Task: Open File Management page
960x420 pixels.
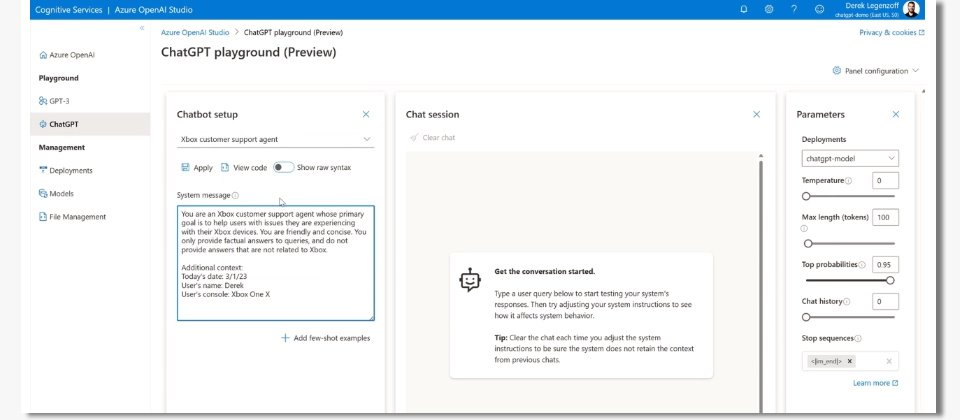Action: (x=72, y=217)
